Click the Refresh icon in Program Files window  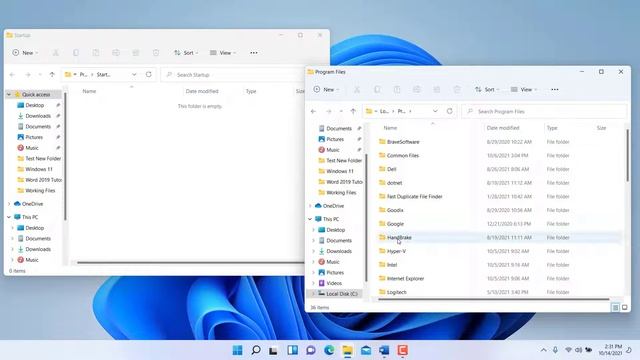(x=449, y=111)
